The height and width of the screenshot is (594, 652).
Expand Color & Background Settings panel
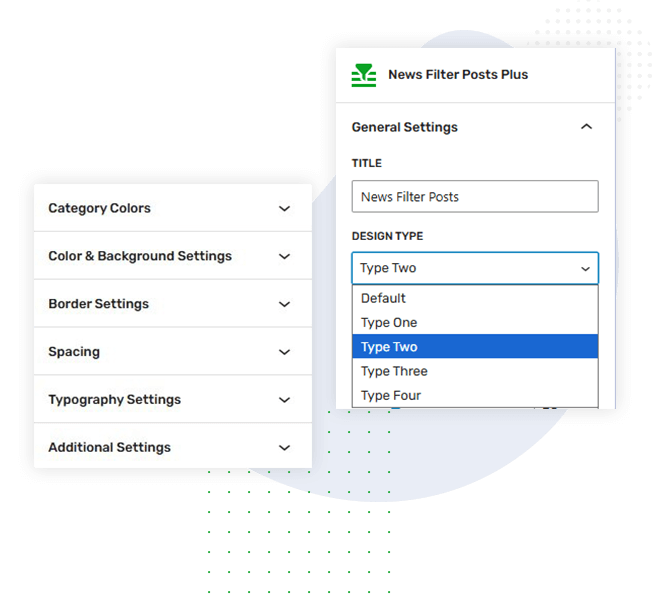click(x=140, y=256)
